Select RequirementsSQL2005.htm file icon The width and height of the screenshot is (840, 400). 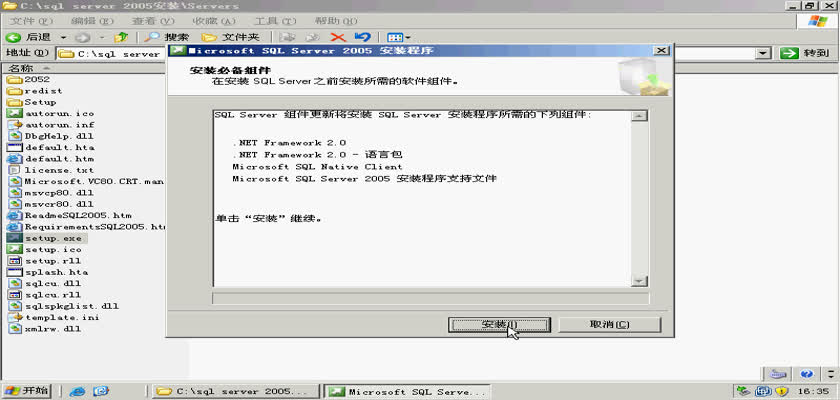15,227
